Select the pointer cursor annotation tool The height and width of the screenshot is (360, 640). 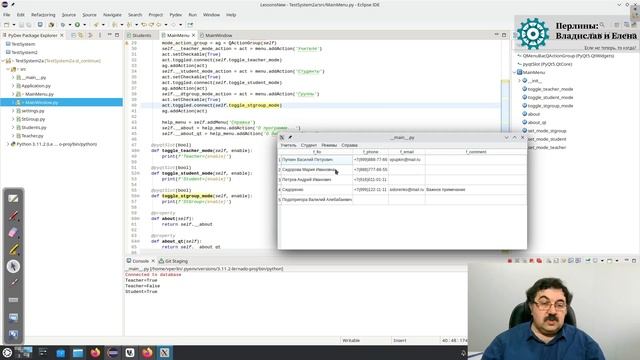point(13,266)
